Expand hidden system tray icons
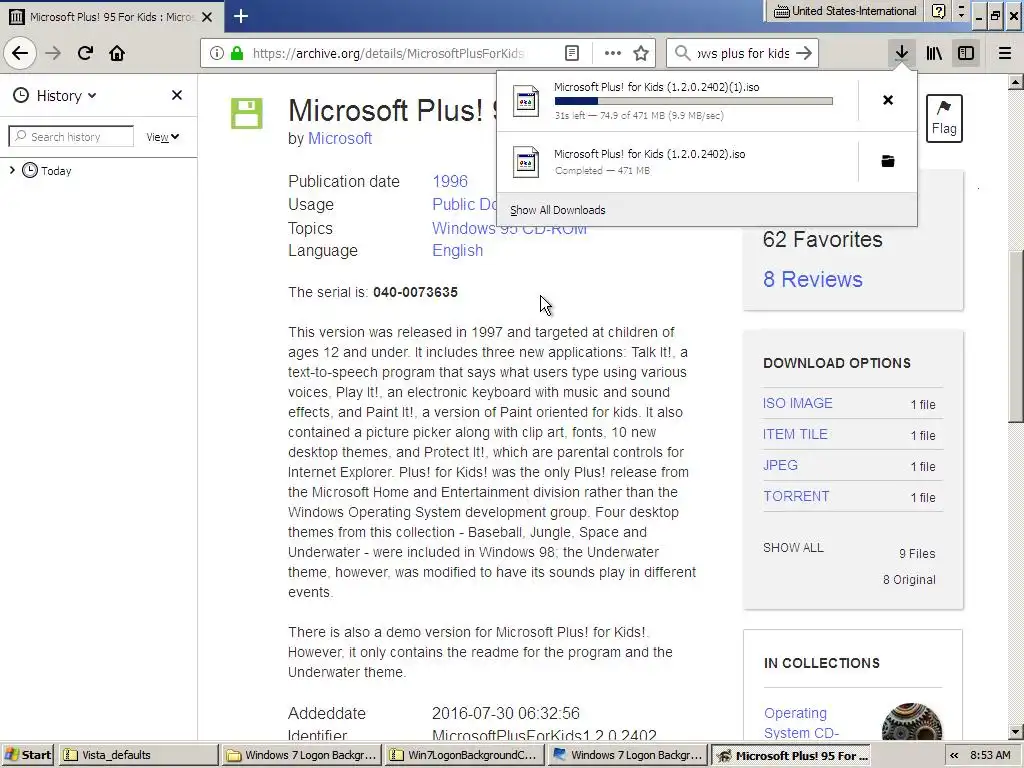 954,755
